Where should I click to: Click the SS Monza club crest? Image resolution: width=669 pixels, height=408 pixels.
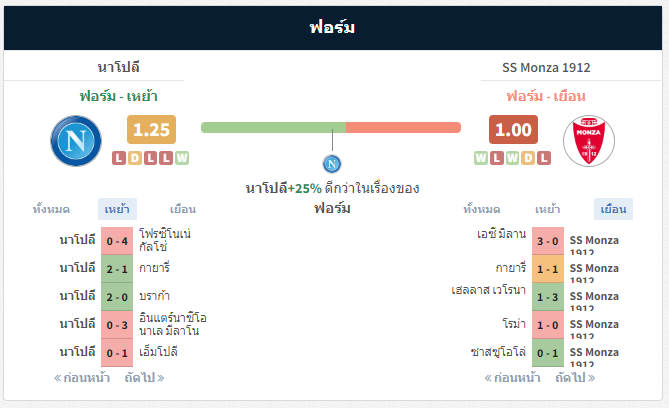(589, 141)
